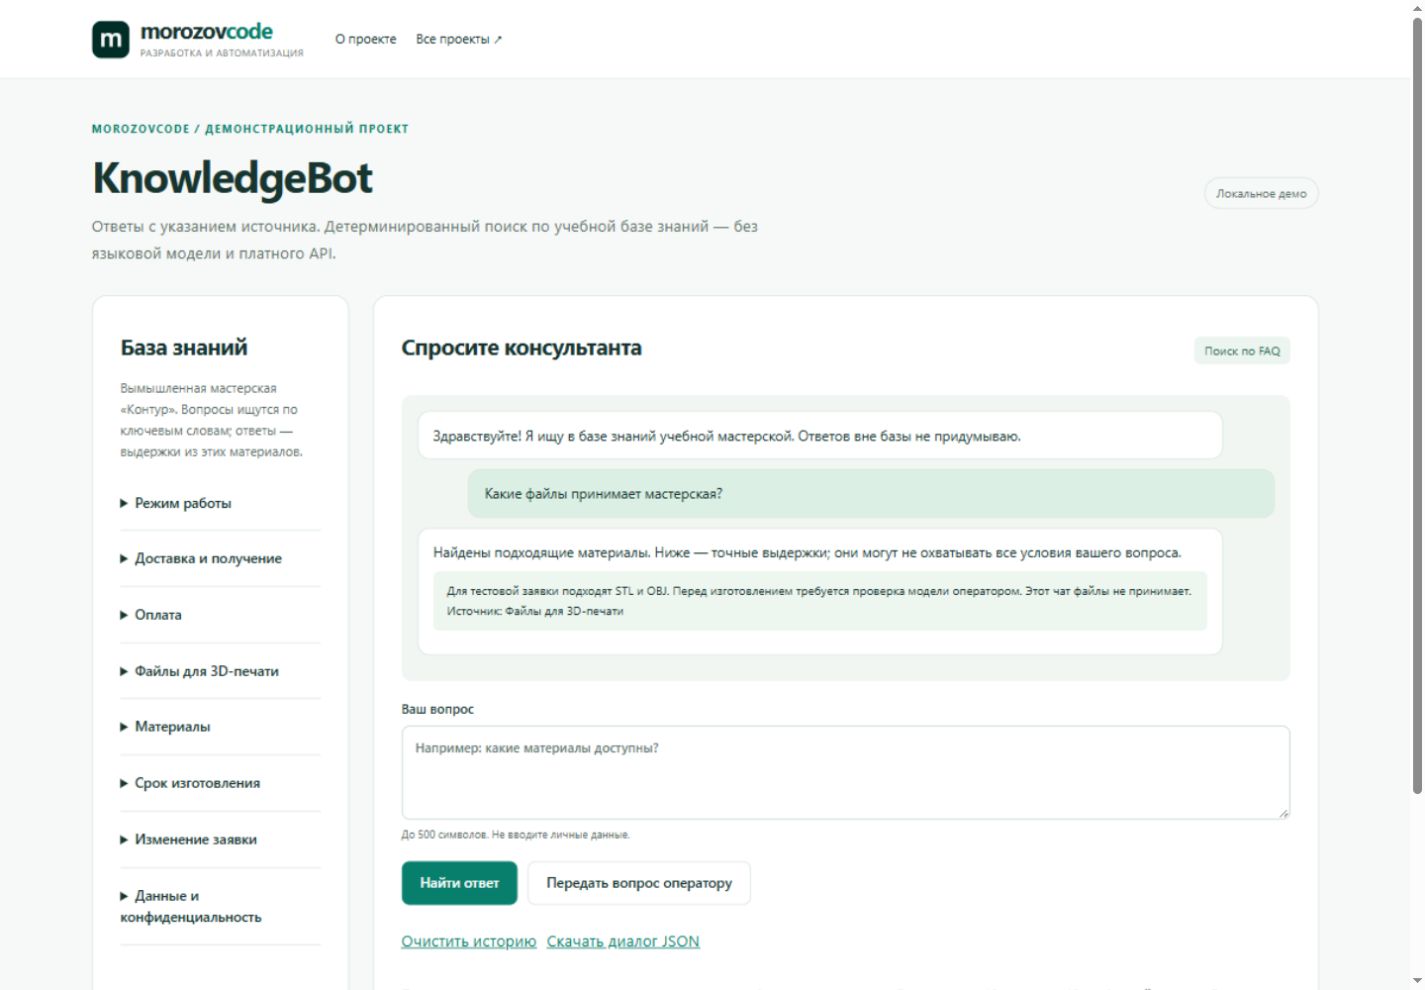Expand "Изменение заявки" section

point(220,839)
